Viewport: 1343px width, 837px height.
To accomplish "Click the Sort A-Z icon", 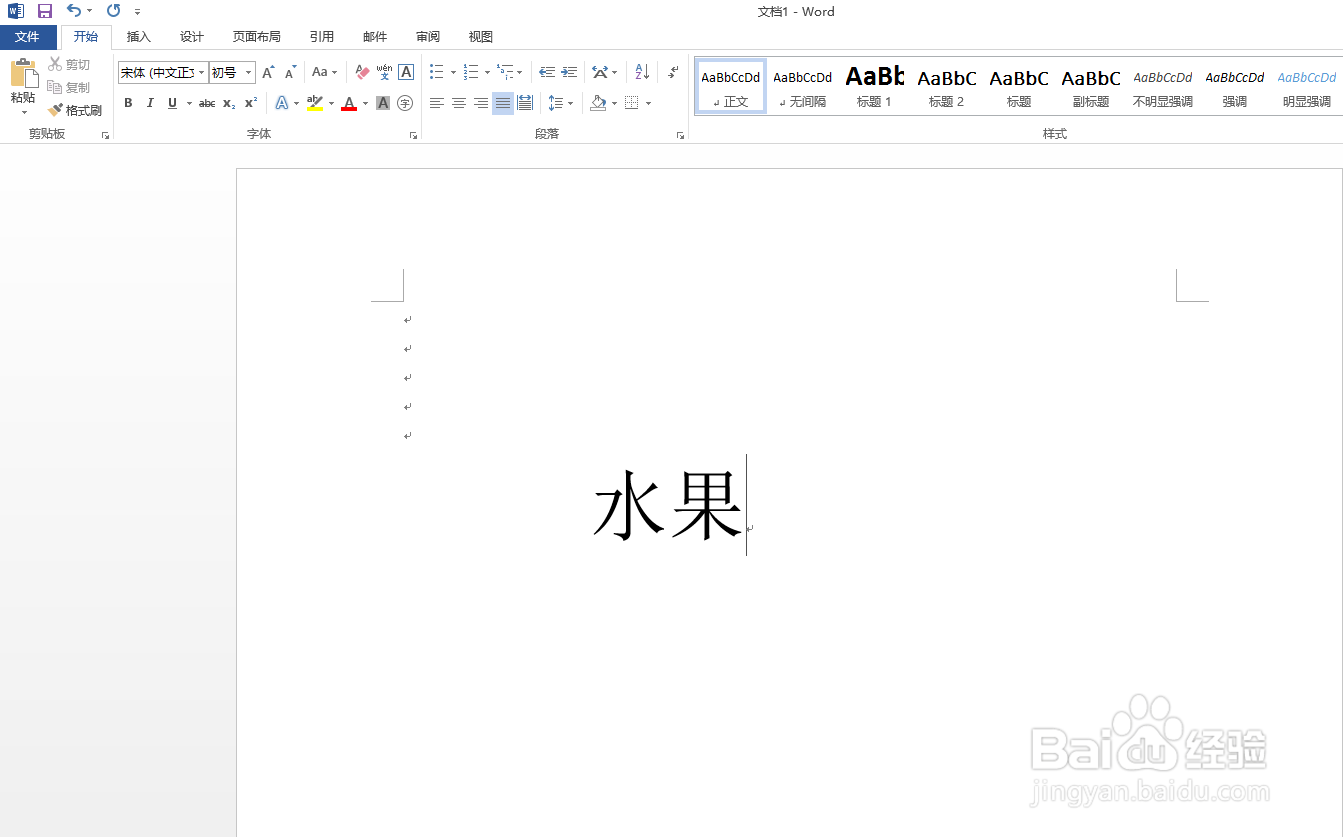I will tap(642, 72).
